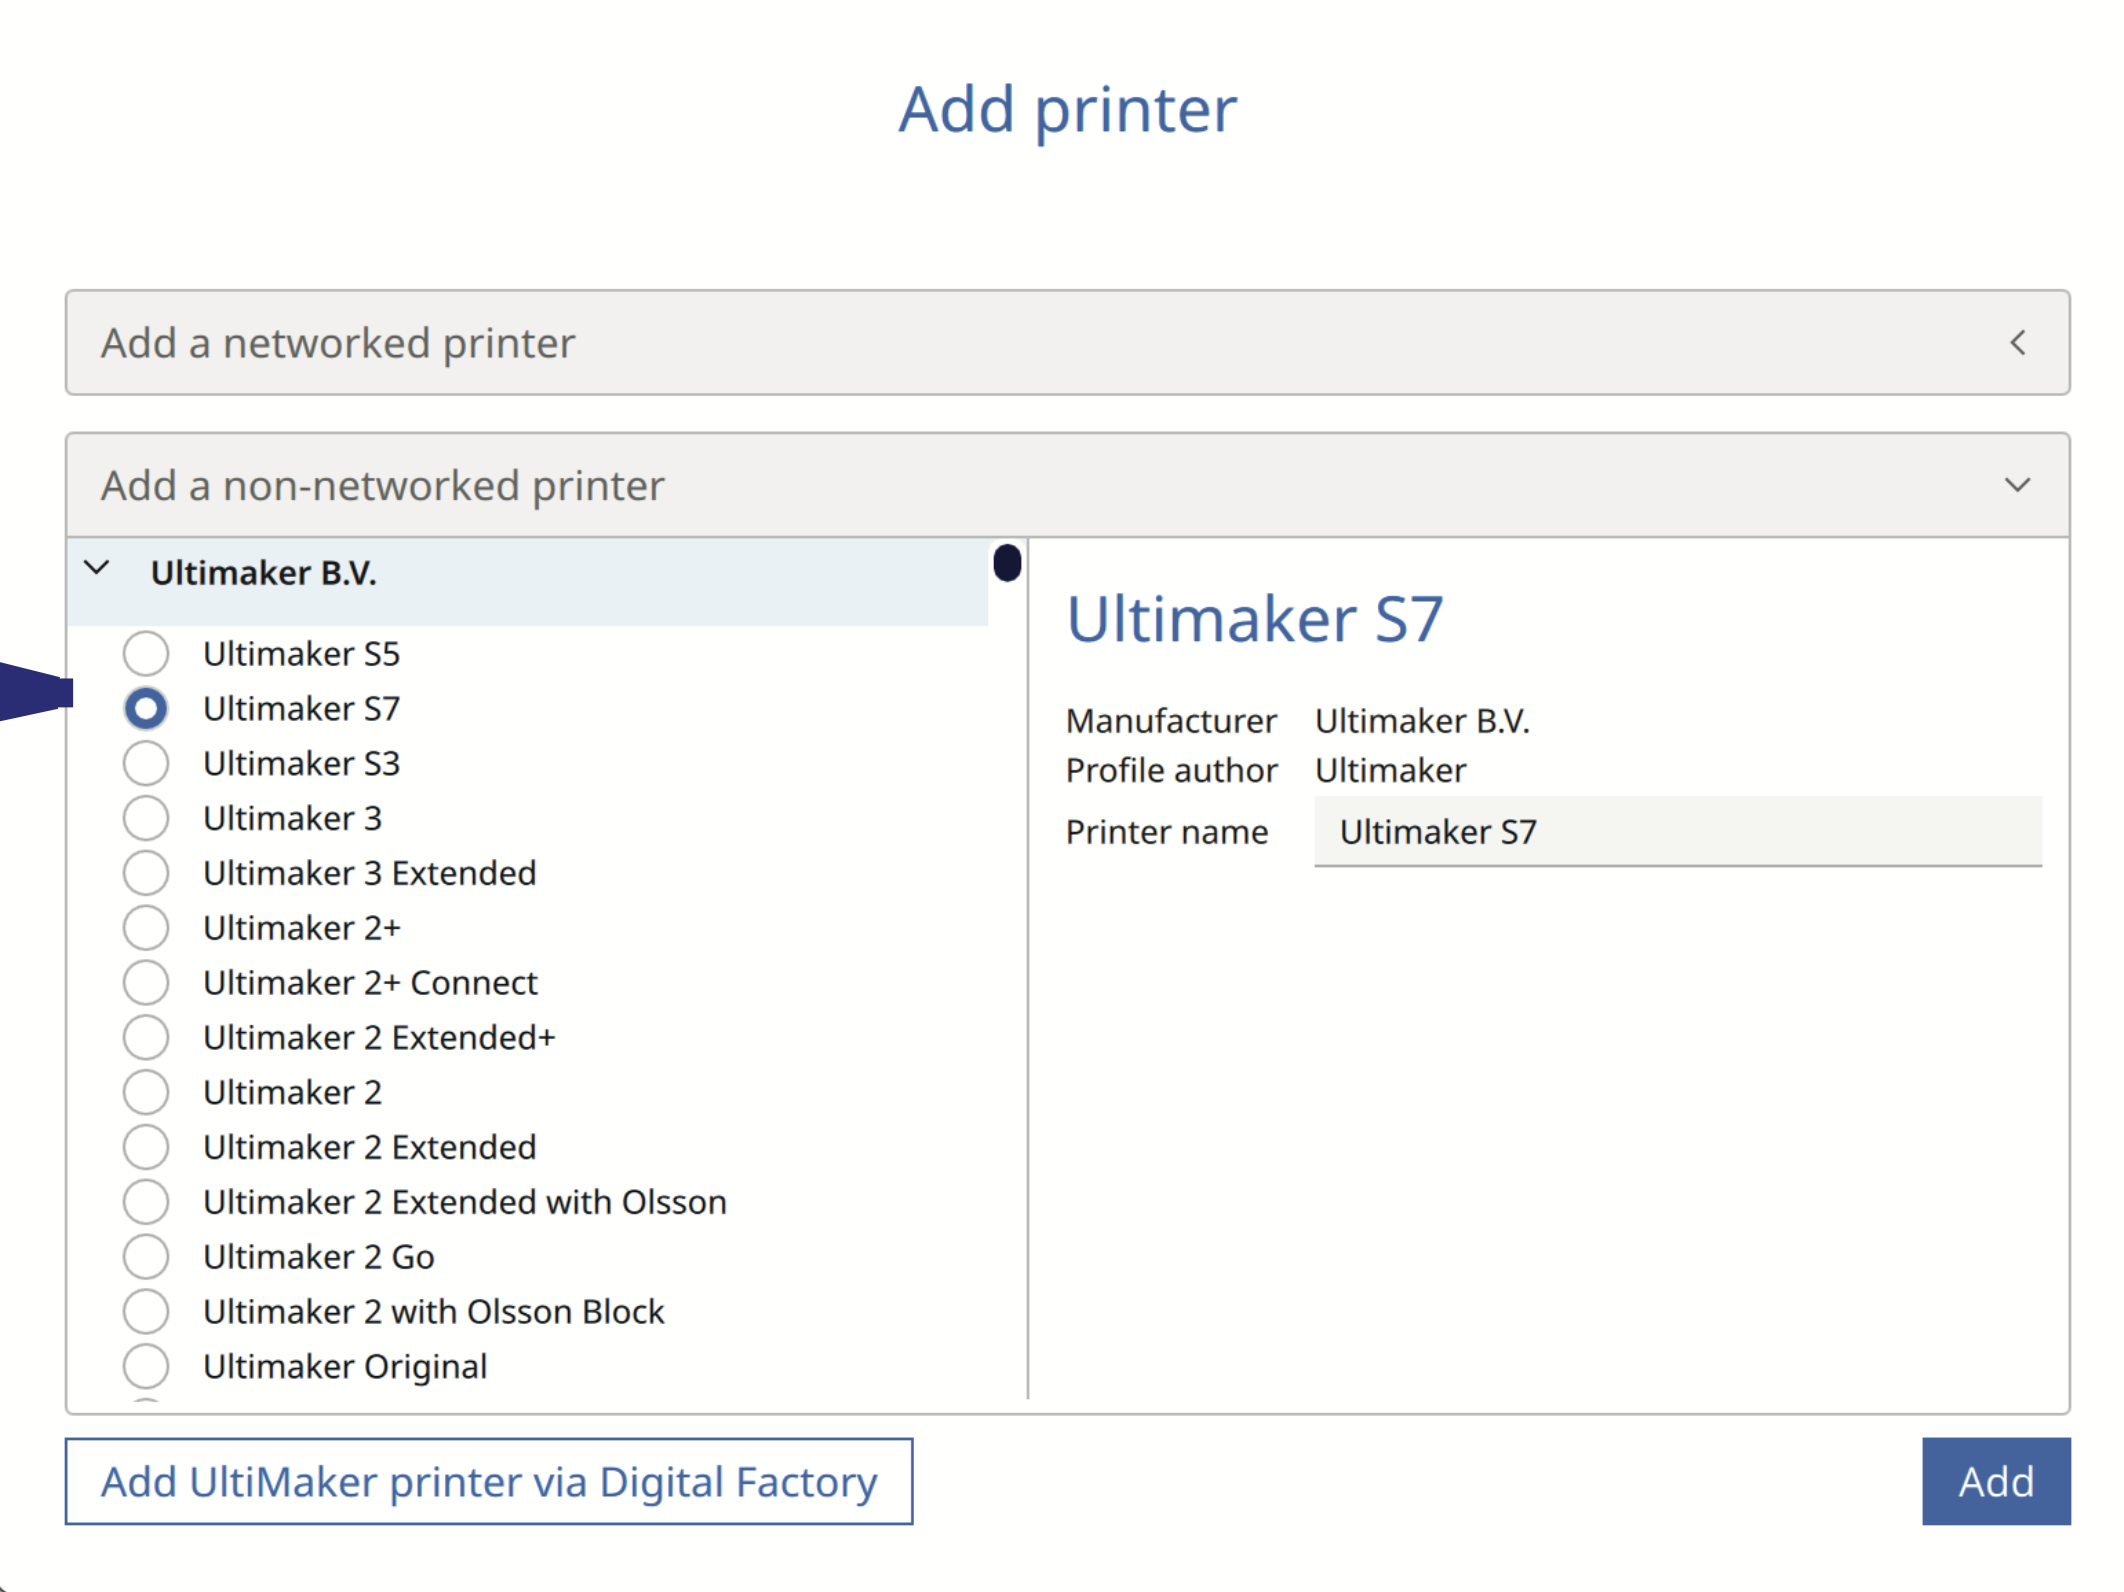Image resolution: width=2124 pixels, height=1592 pixels.
Task: Choose Ultimaker S3 printer option
Action: point(146,764)
